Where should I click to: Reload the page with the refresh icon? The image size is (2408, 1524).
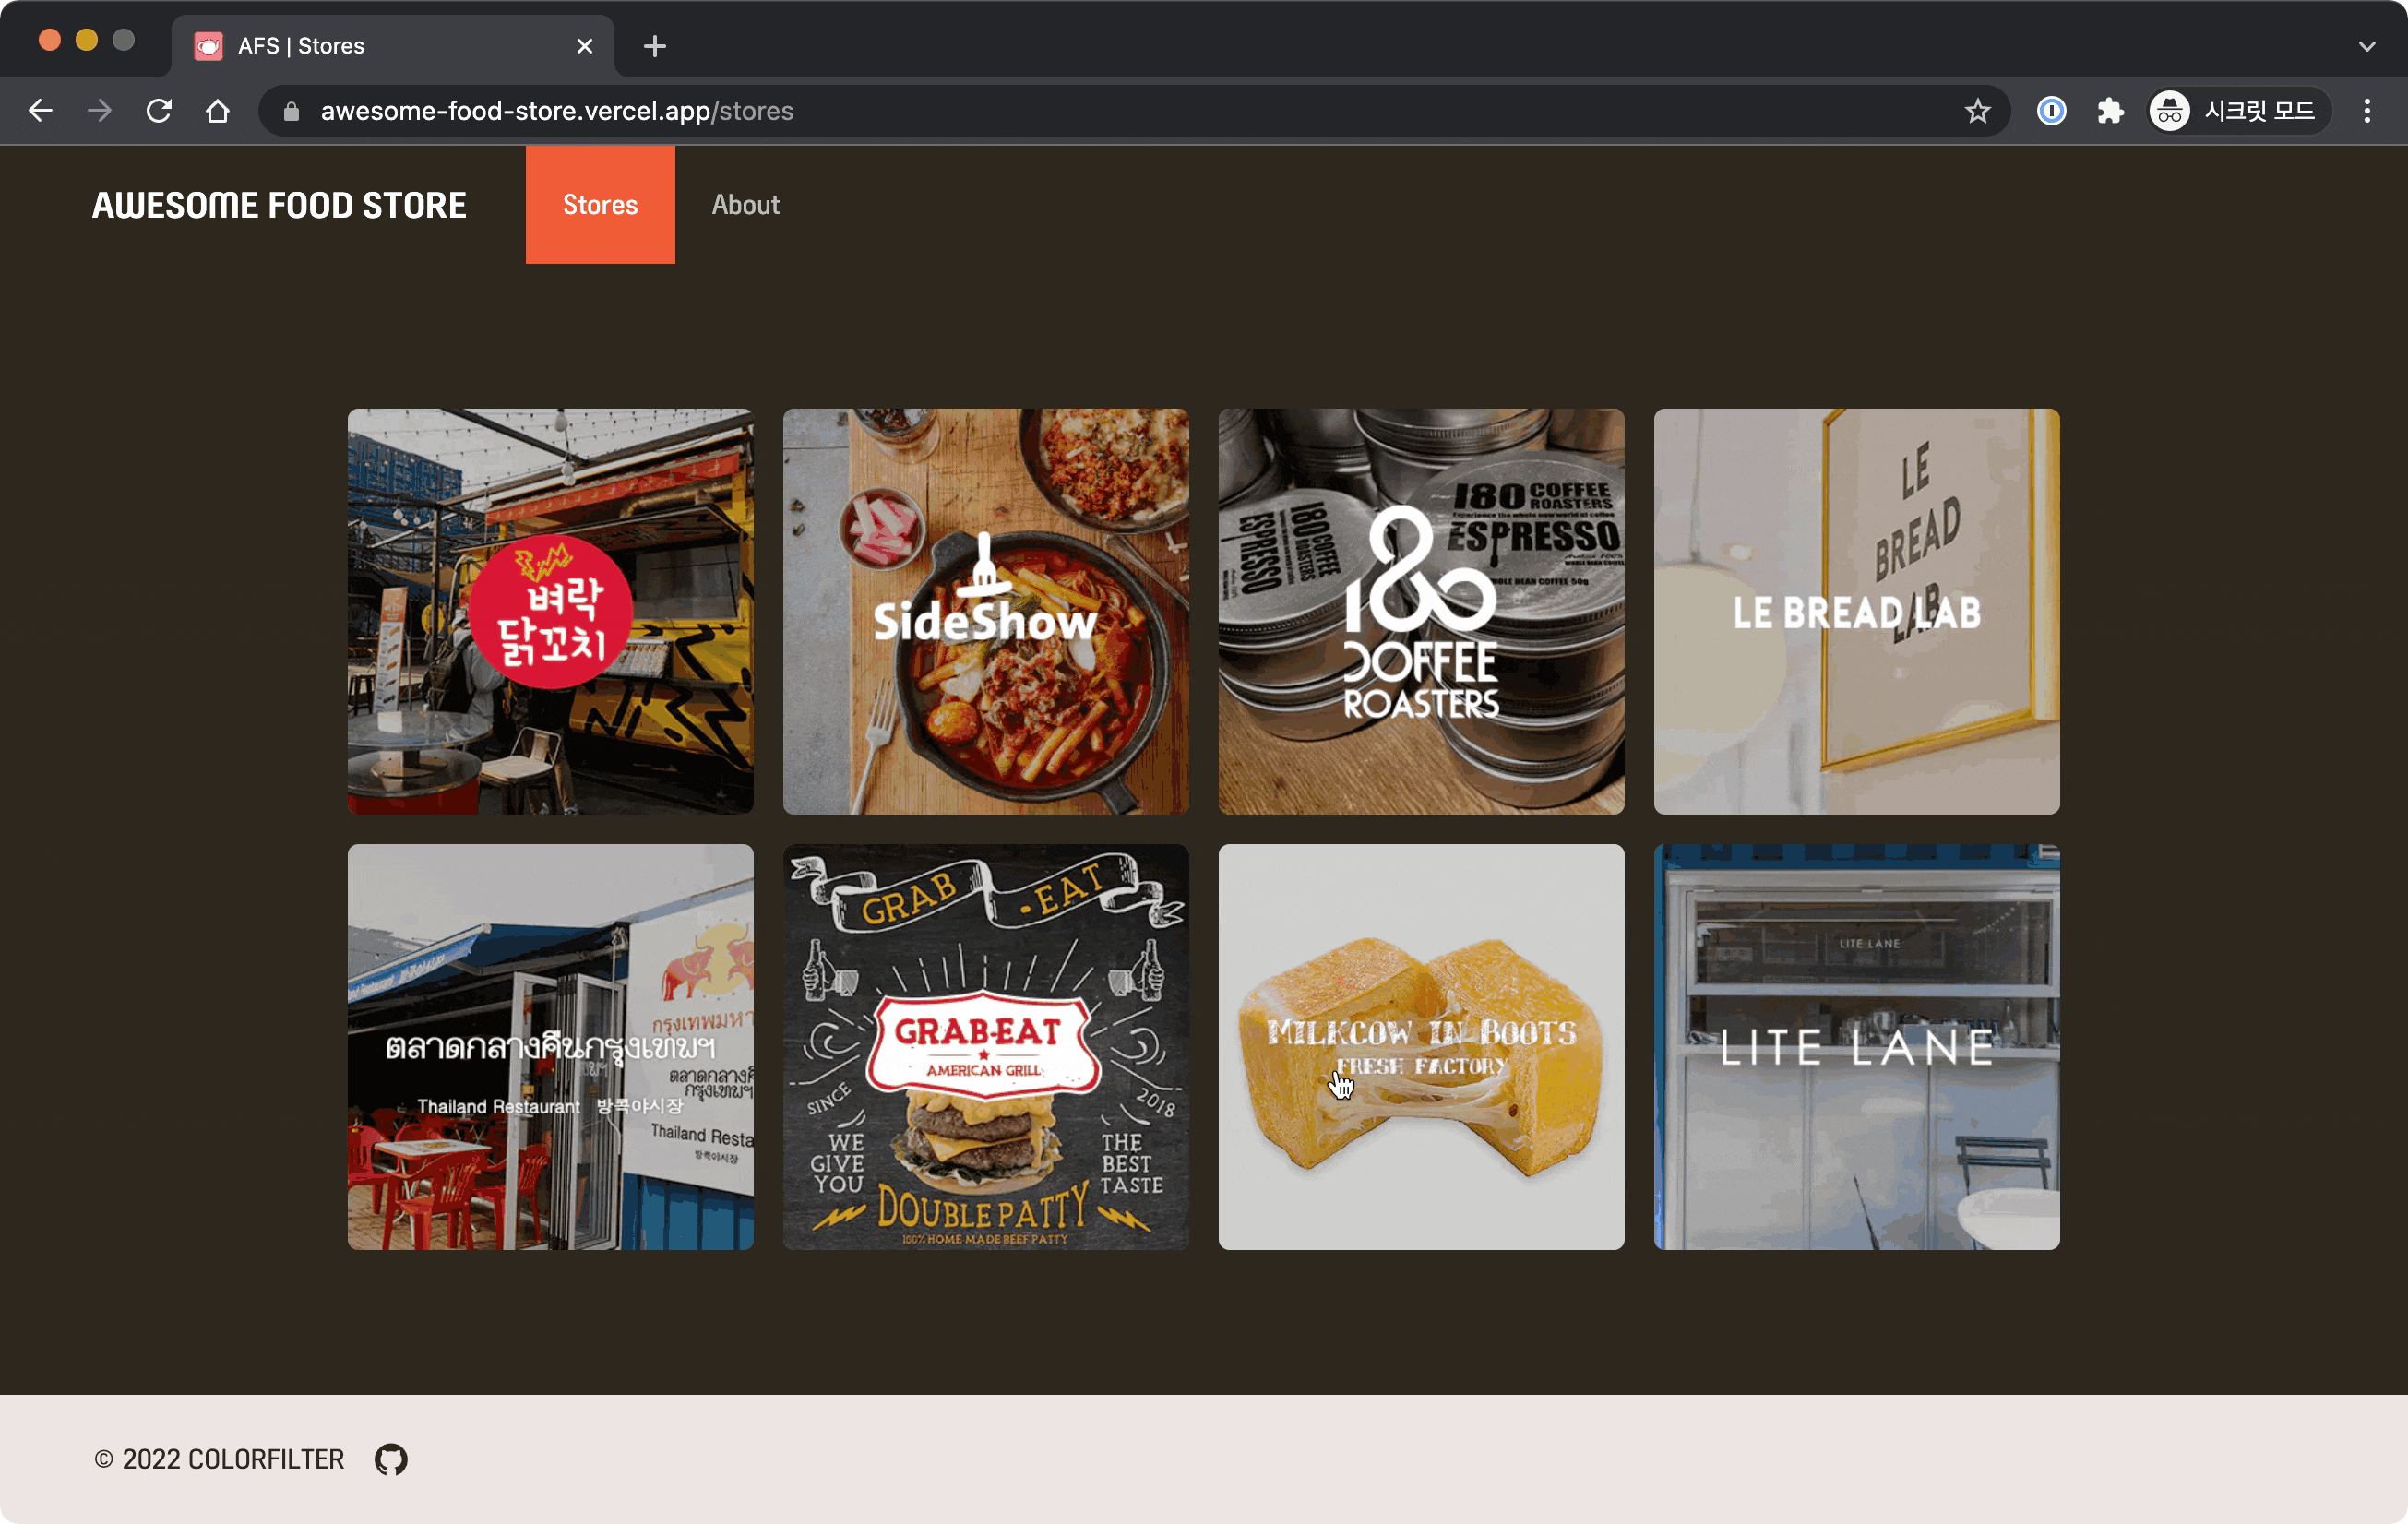click(159, 111)
